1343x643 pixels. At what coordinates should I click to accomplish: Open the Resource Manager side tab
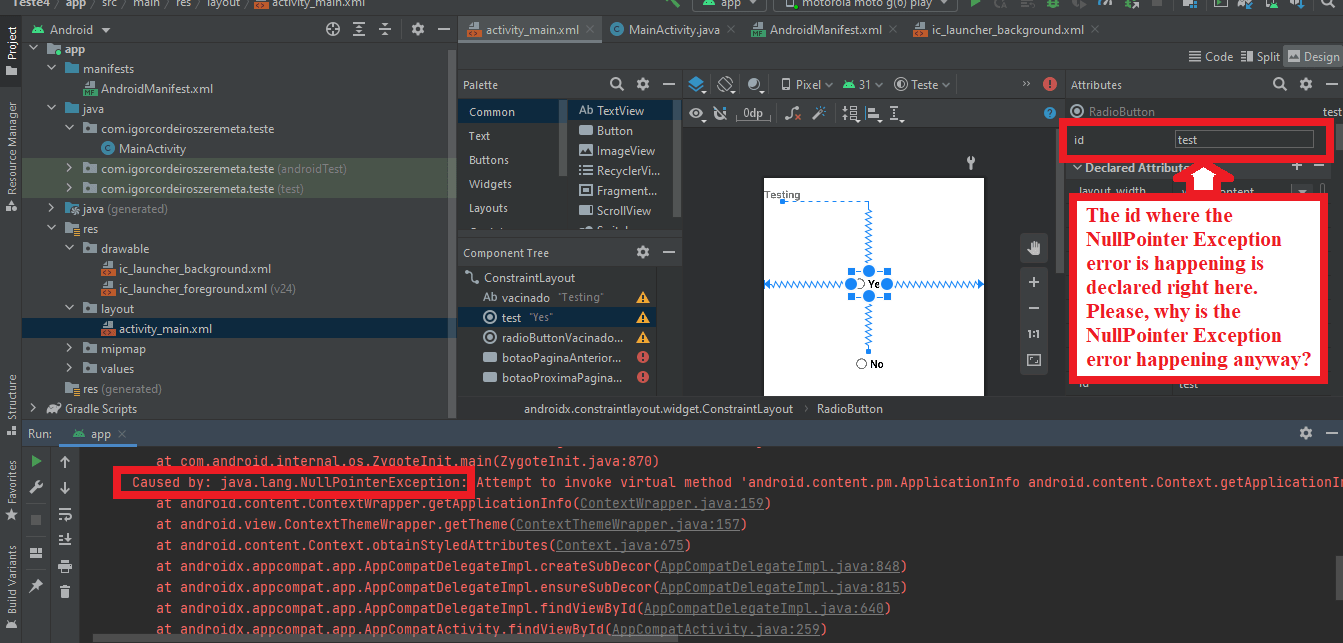pyautogui.click(x=12, y=155)
